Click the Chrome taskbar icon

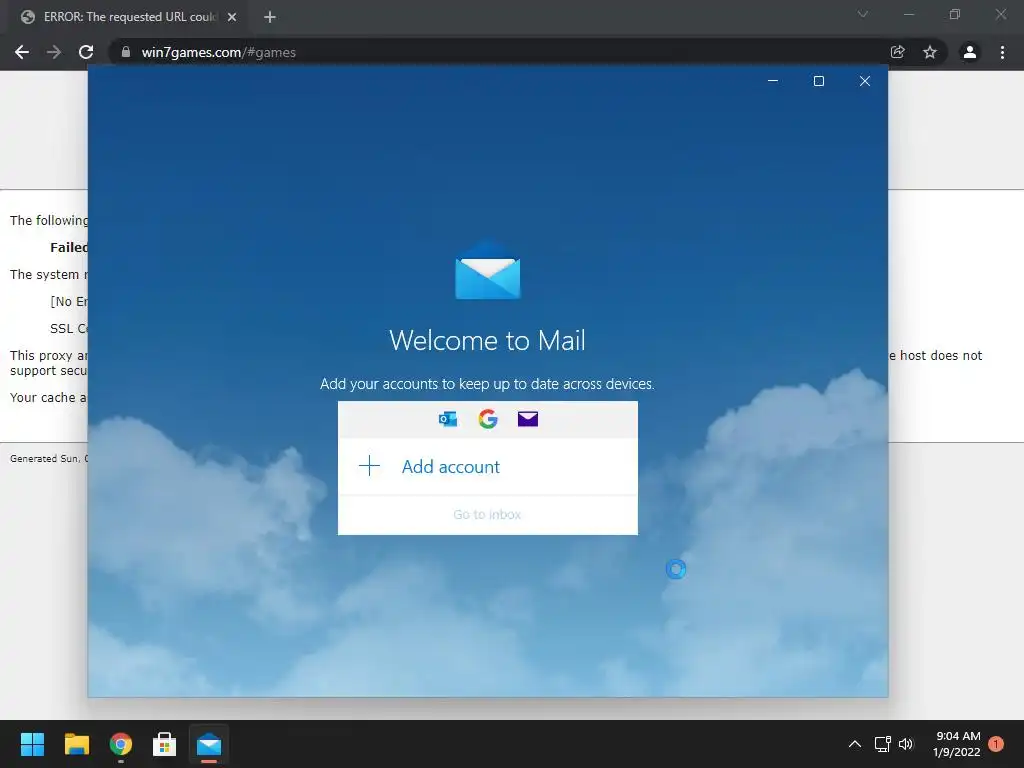(x=121, y=744)
